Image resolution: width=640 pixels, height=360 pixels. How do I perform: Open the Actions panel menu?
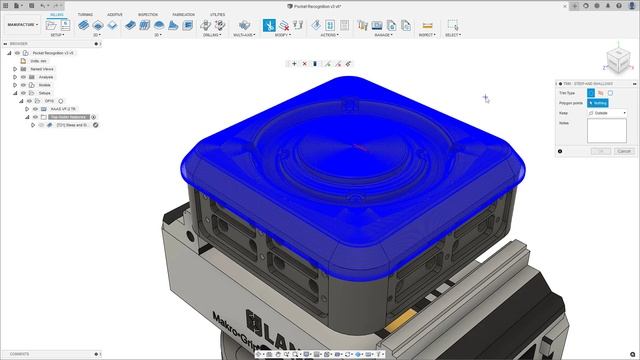(x=329, y=35)
